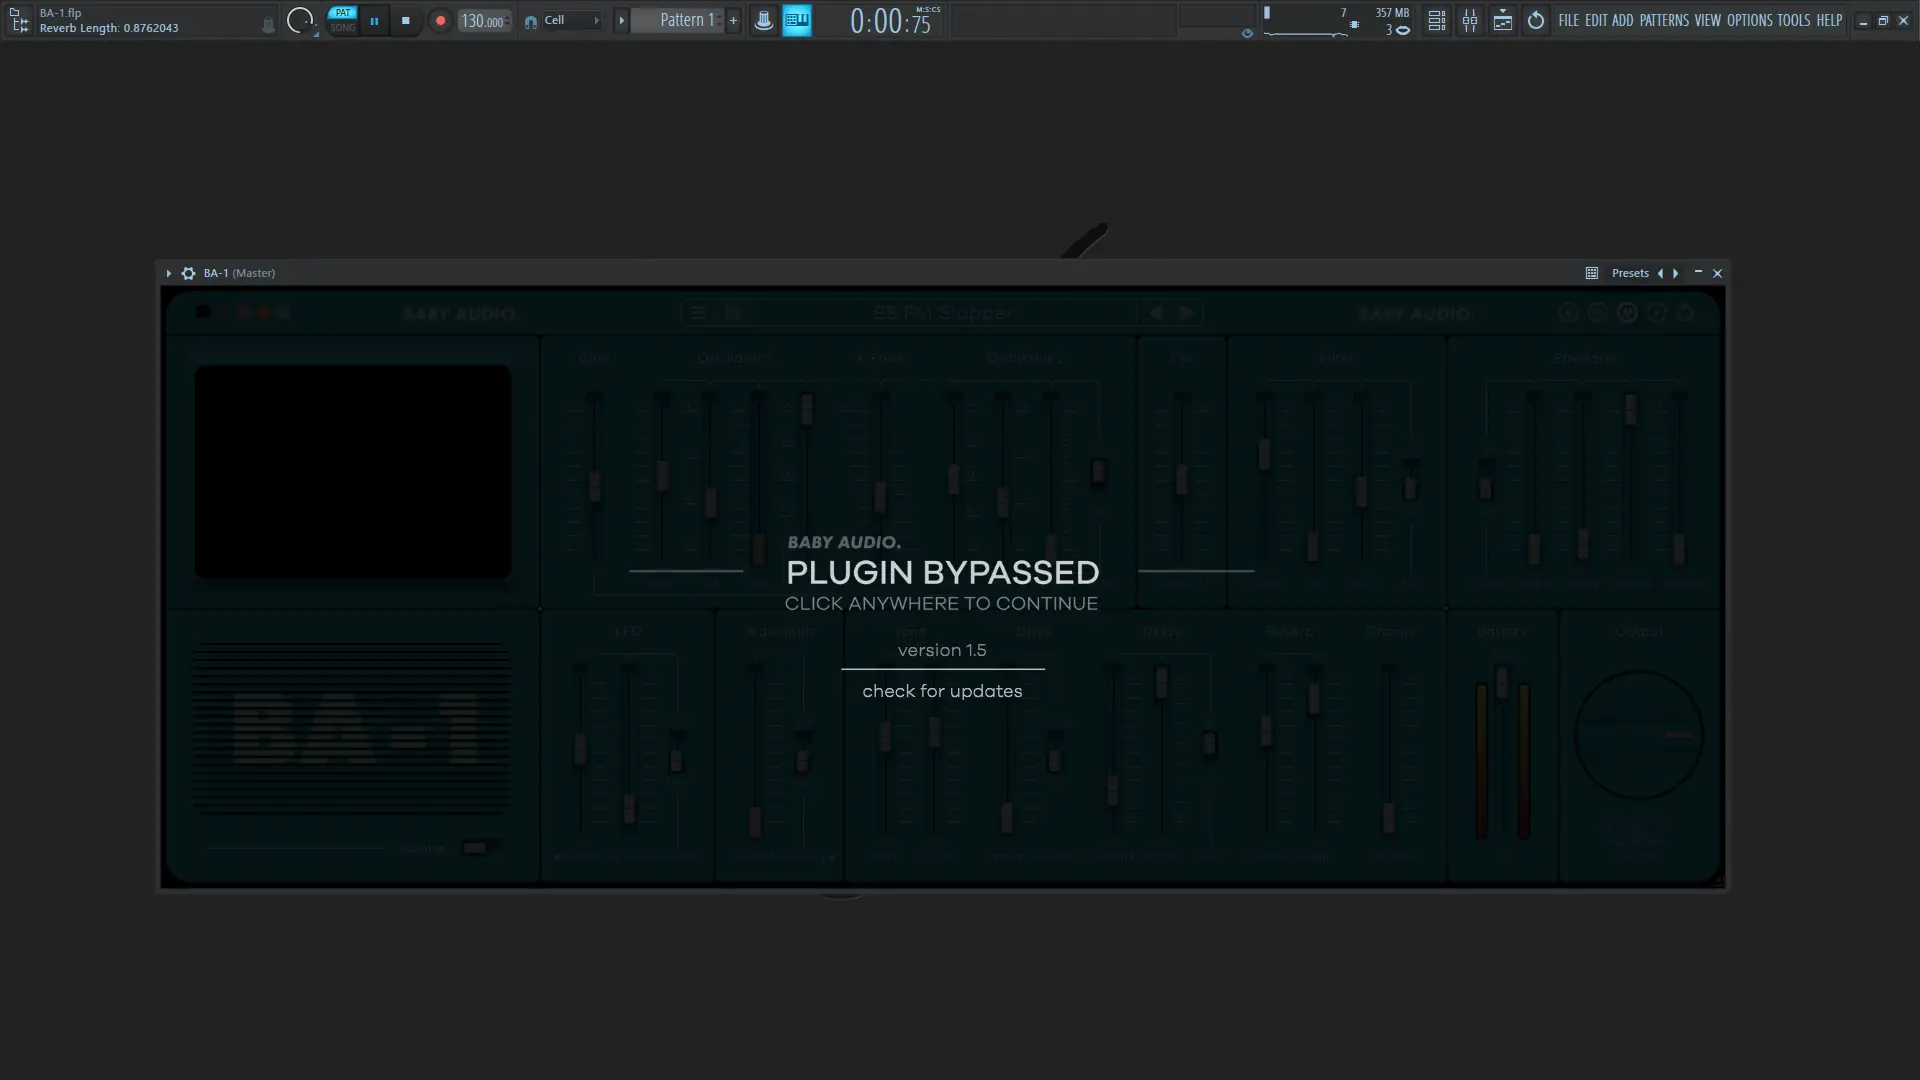The height and width of the screenshot is (1080, 1920).
Task: Stop playback using the stop button
Action: 405,21
